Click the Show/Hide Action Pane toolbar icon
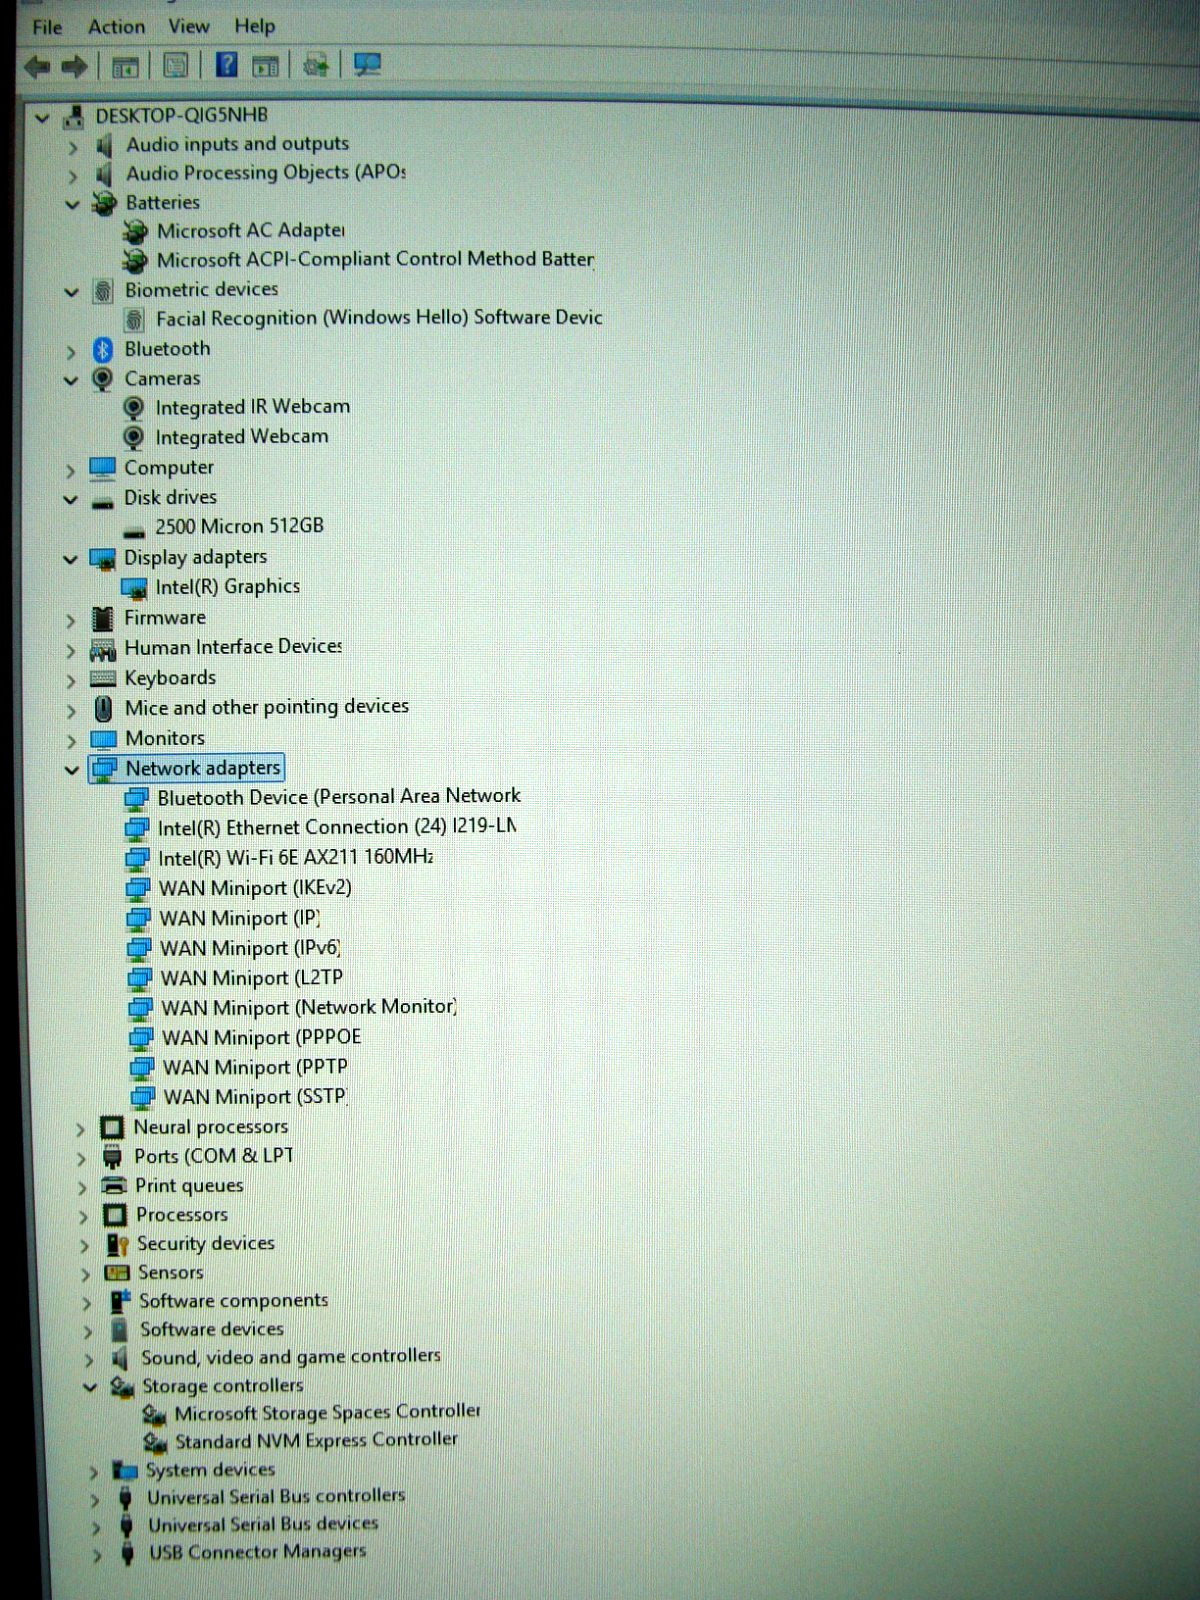 click(265, 67)
